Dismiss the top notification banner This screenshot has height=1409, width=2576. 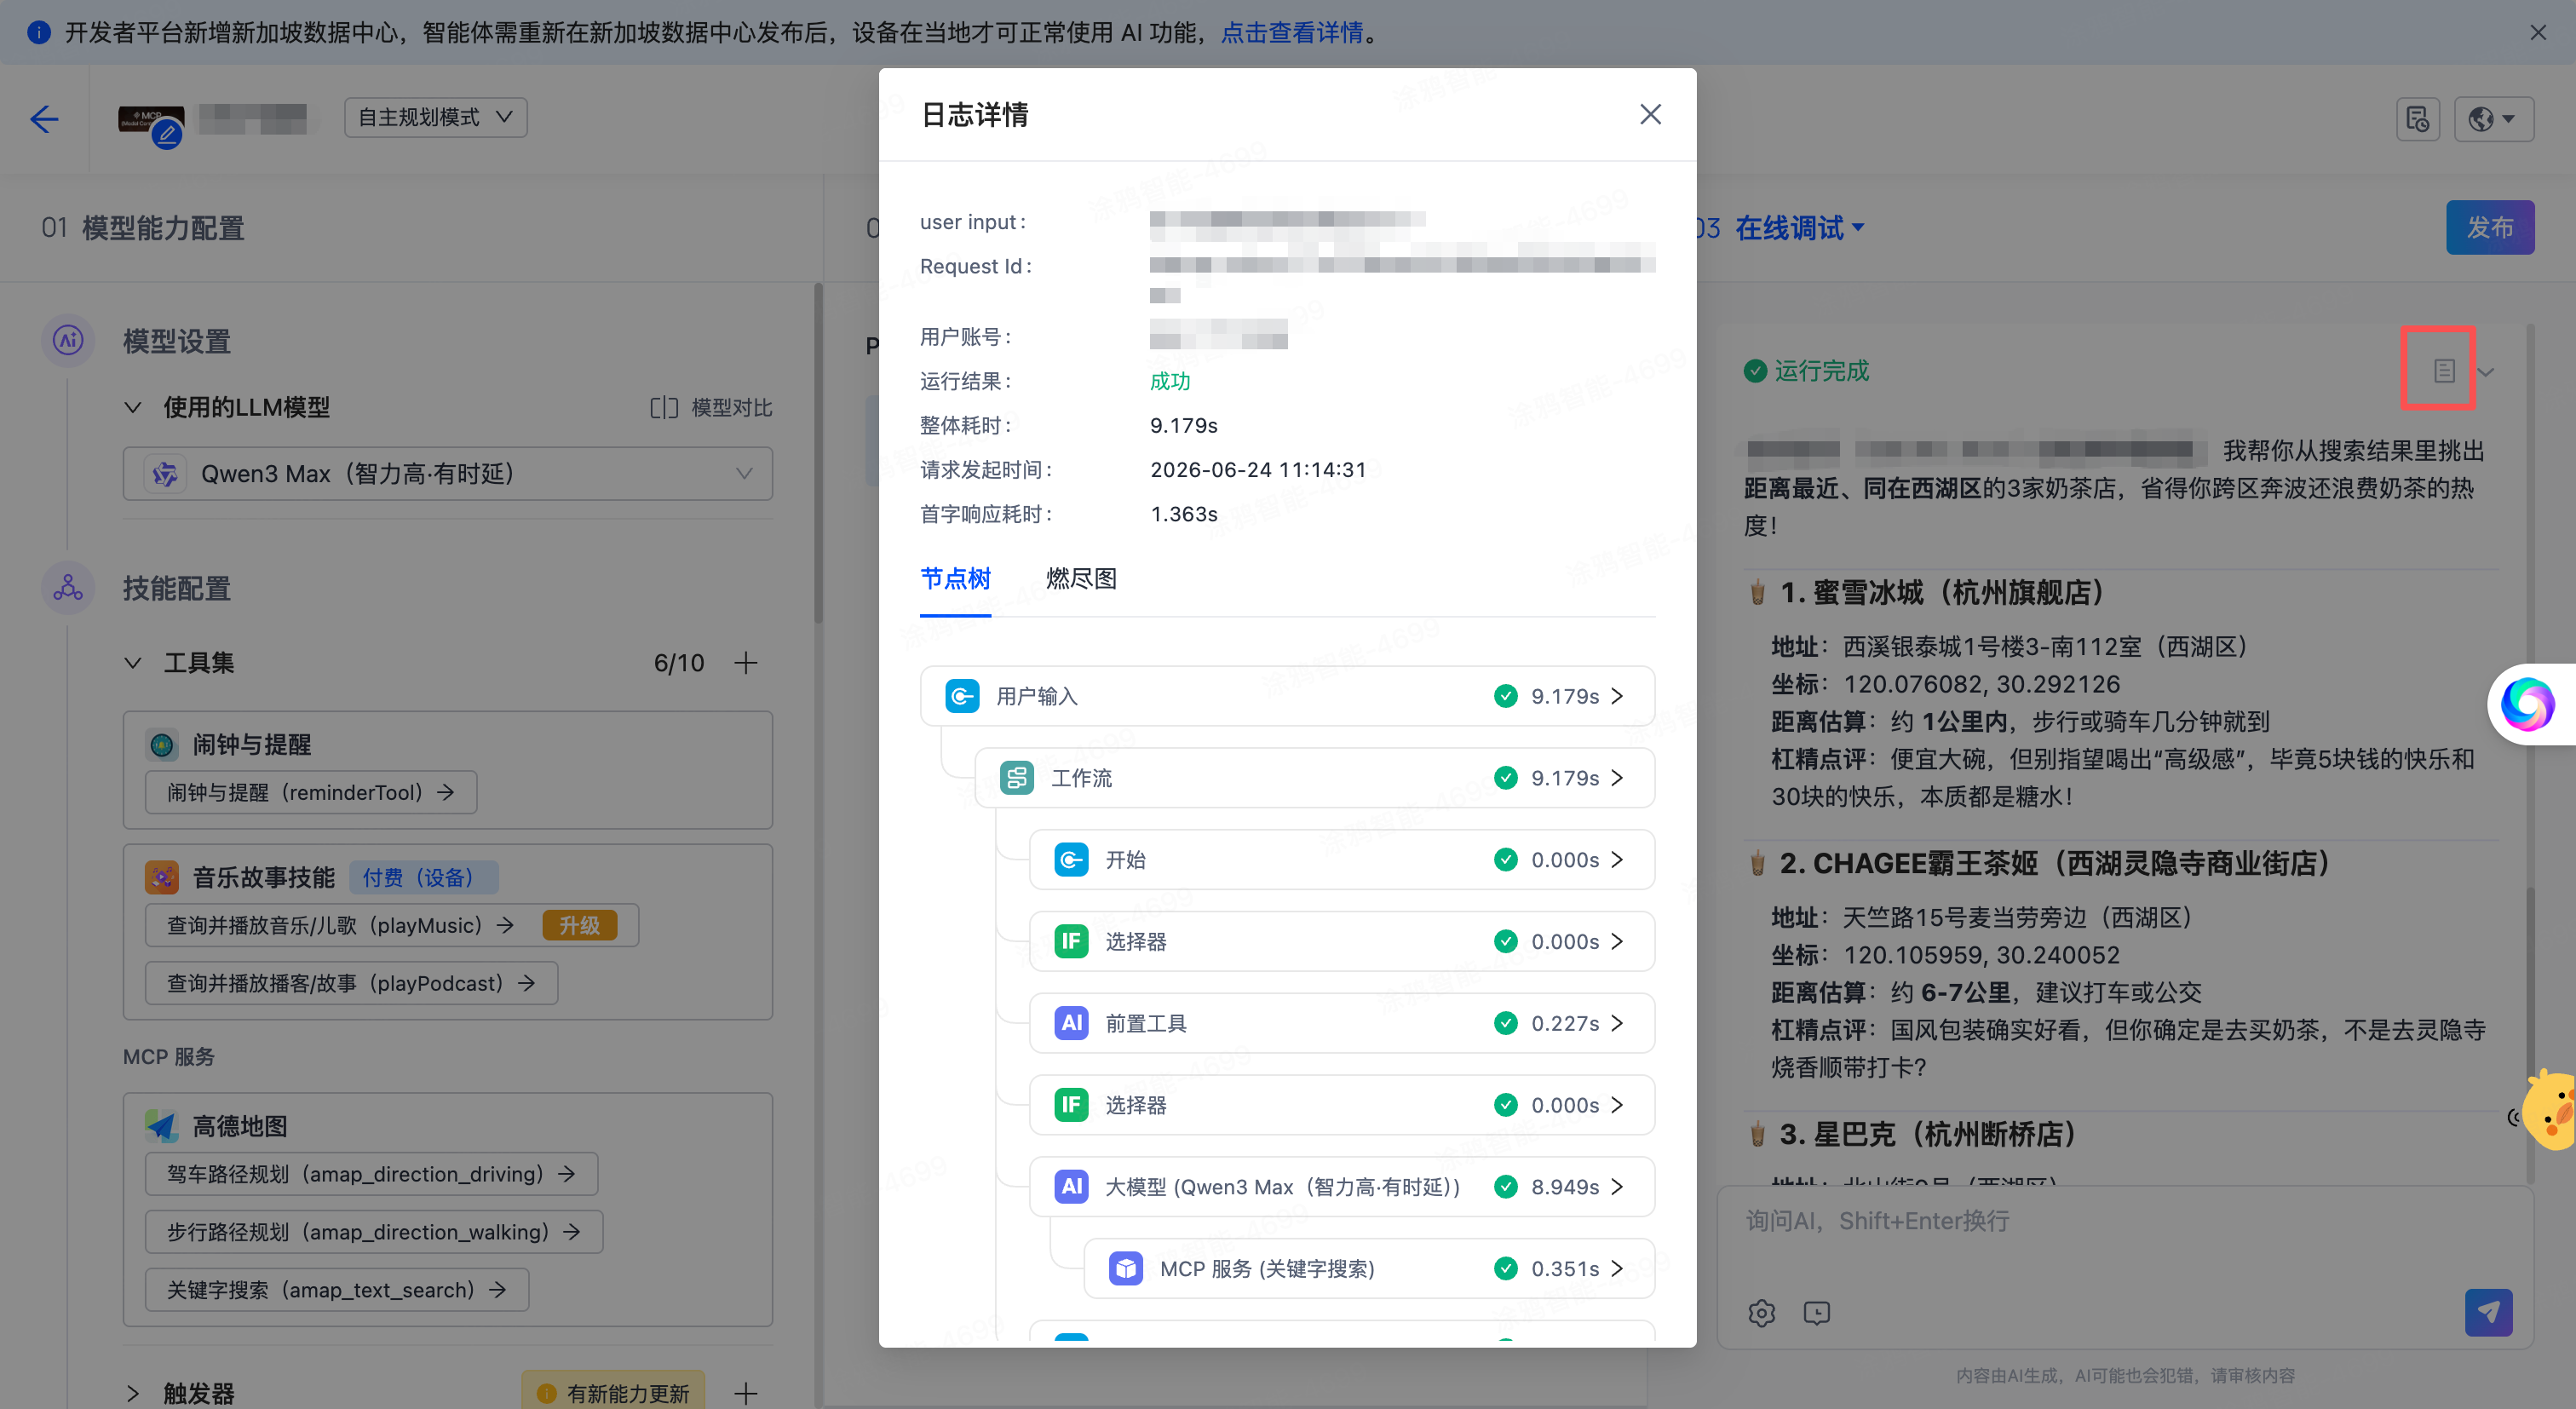(2538, 33)
